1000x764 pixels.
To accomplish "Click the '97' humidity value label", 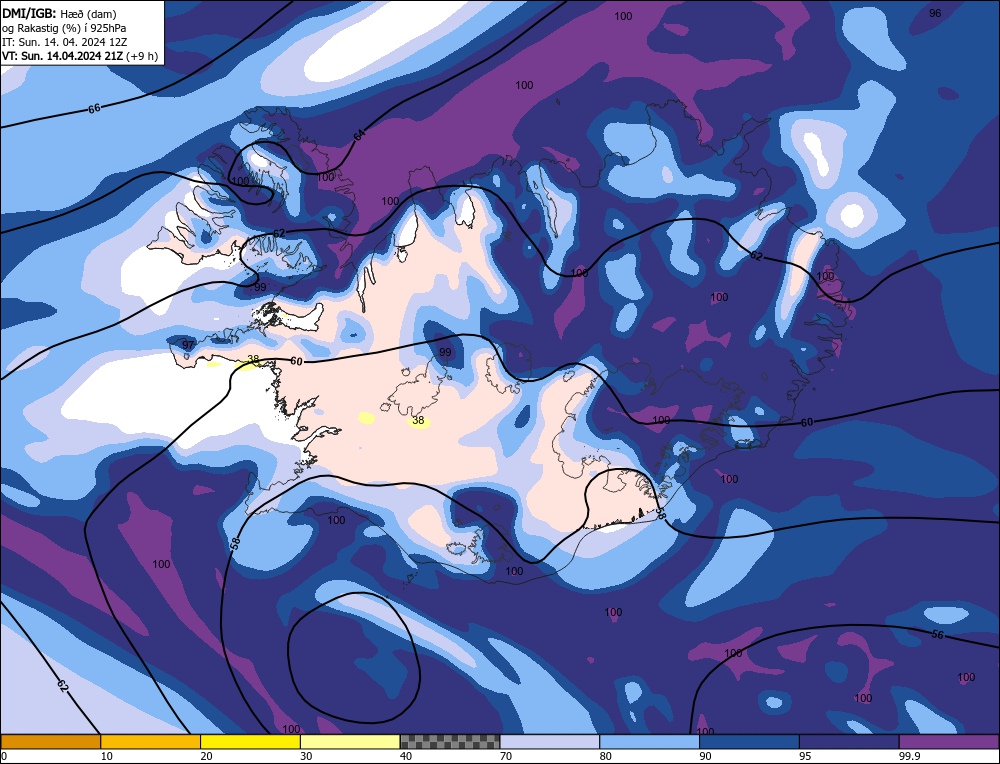I will 188,345.
